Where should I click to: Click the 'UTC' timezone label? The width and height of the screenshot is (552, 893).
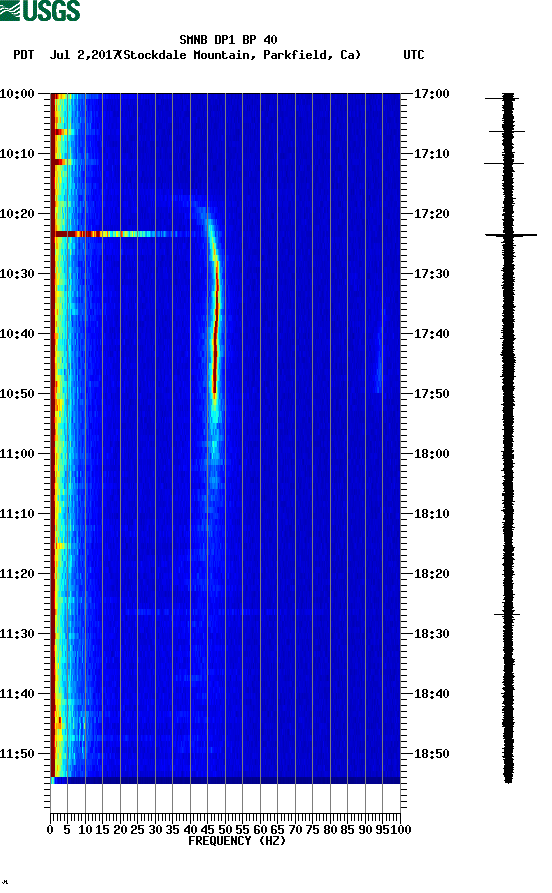tap(414, 55)
